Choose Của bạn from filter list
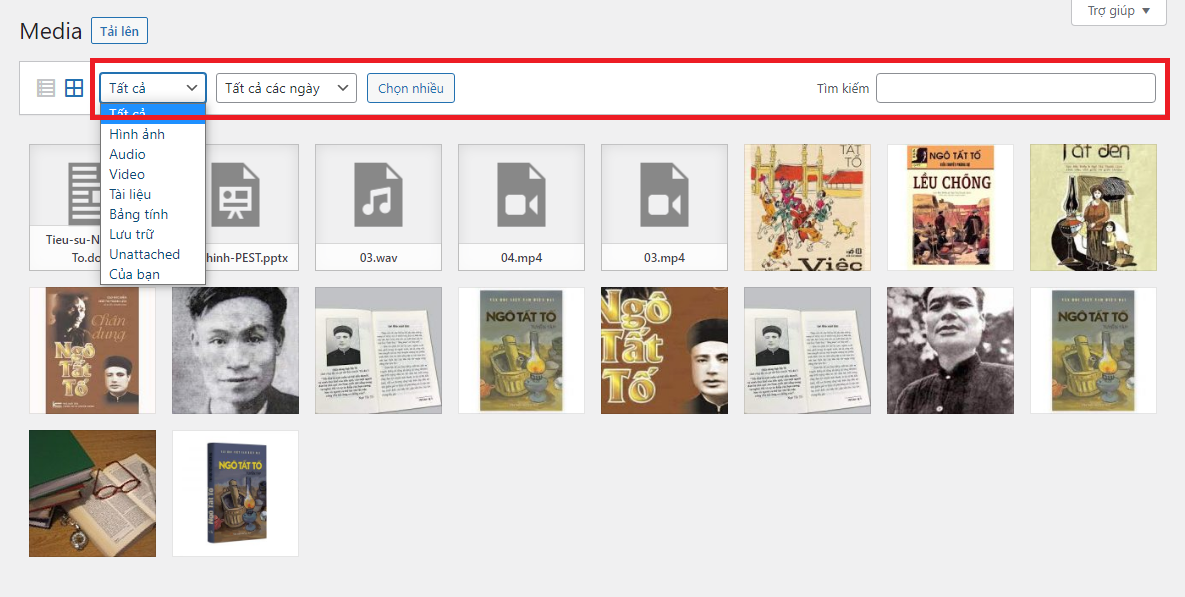 [x=134, y=274]
